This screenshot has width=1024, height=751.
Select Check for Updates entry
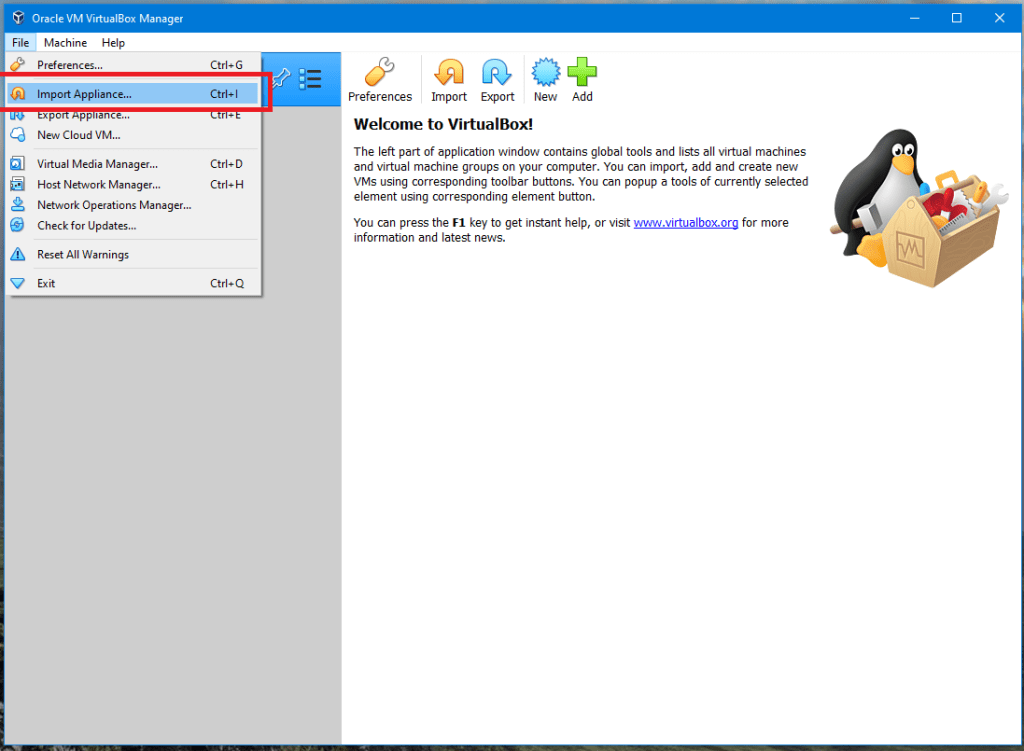pos(86,225)
